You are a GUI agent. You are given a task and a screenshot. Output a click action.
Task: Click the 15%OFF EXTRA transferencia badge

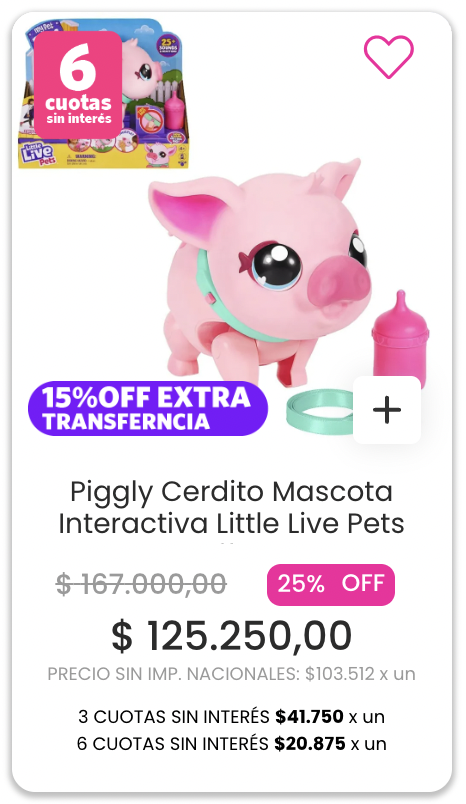point(148,409)
